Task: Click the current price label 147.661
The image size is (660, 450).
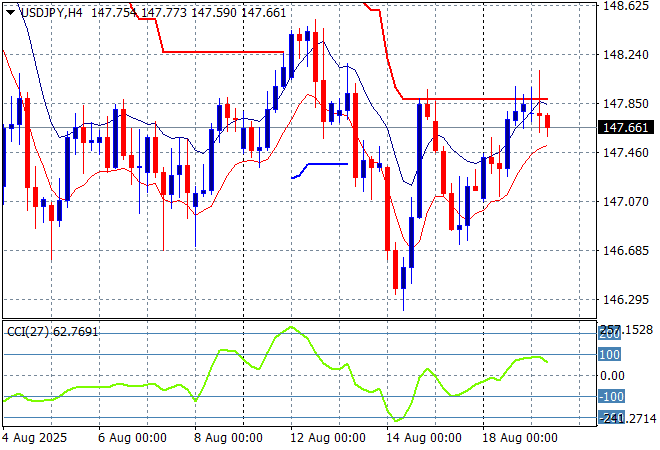Action: 626,128
